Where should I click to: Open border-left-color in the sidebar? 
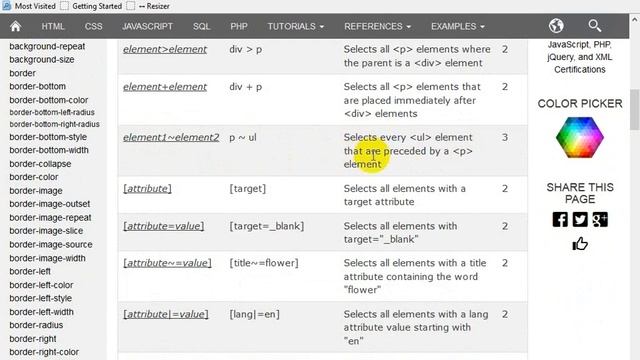[x=41, y=285]
